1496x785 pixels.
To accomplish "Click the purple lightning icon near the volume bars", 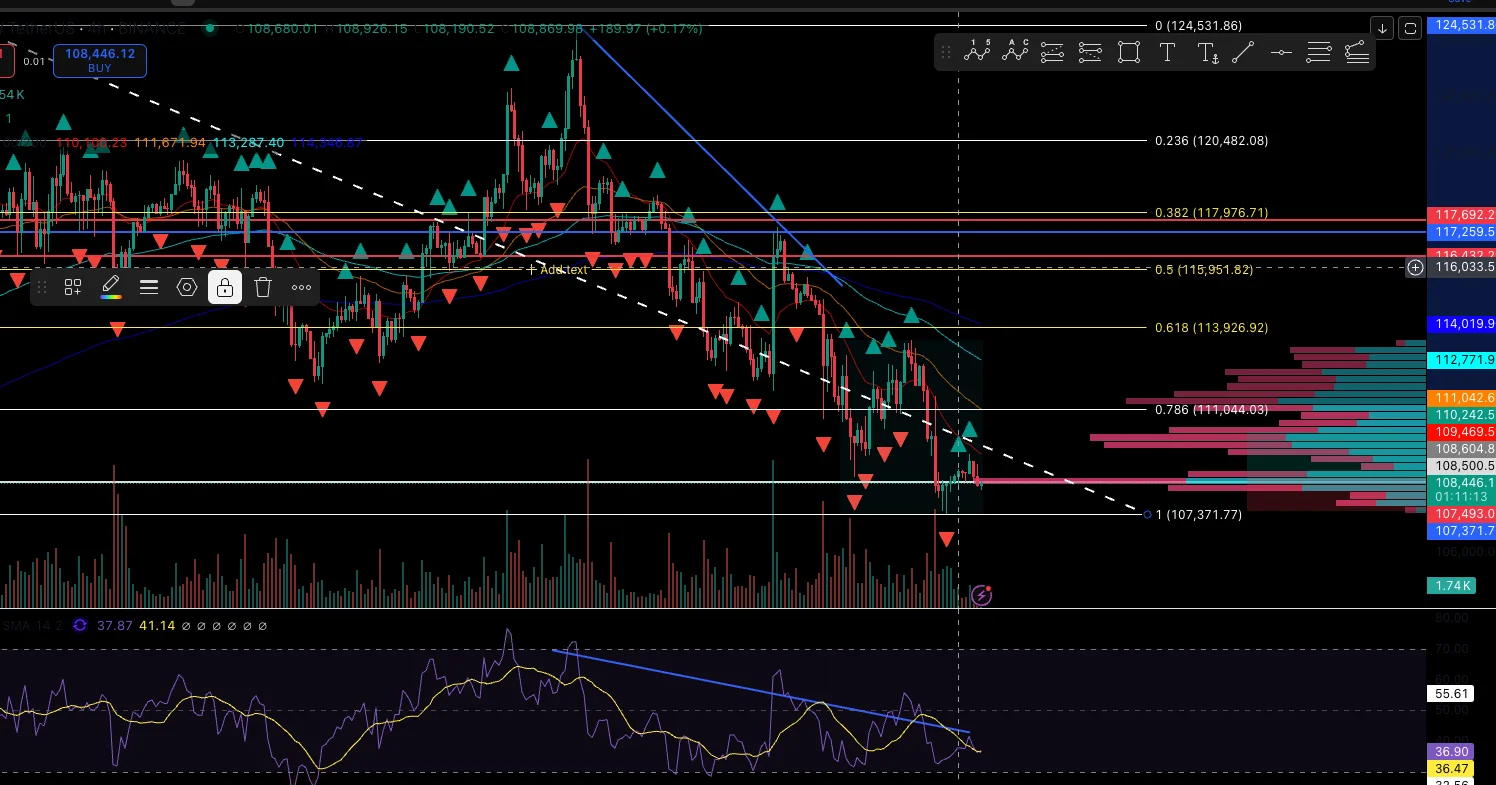I will click(982, 596).
